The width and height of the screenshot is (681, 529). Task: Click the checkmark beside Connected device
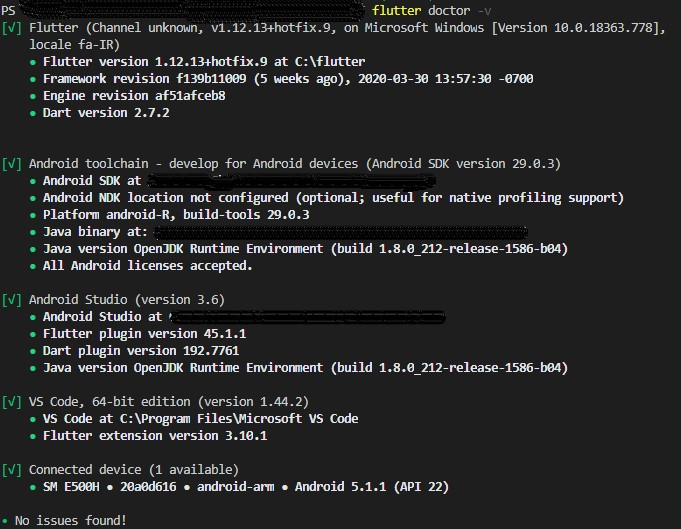[12, 470]
